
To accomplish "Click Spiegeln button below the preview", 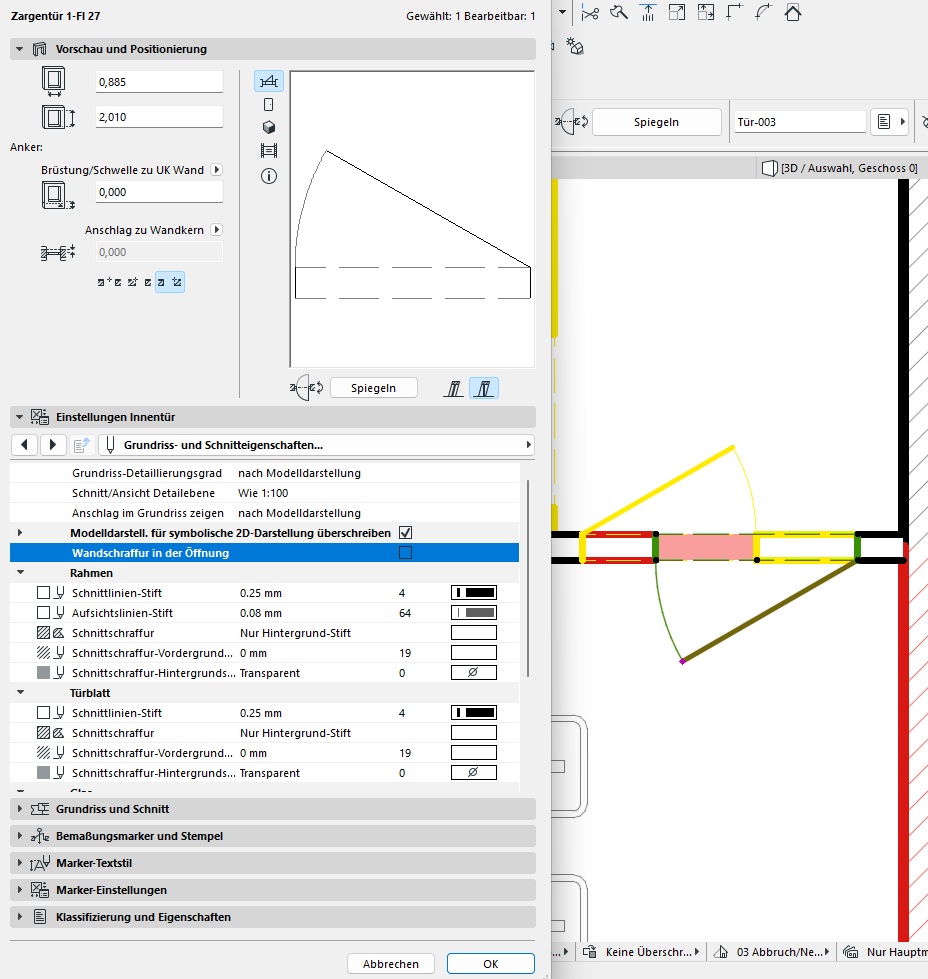I will (x=373, y=388).
